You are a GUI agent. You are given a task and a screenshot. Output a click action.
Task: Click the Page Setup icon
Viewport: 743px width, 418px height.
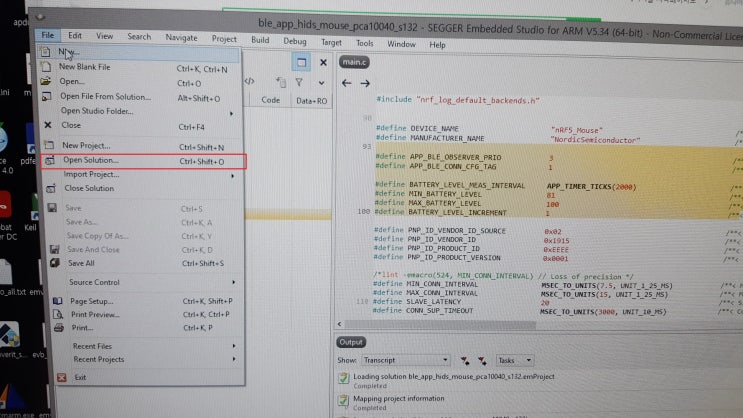click(x=57, y=300)
